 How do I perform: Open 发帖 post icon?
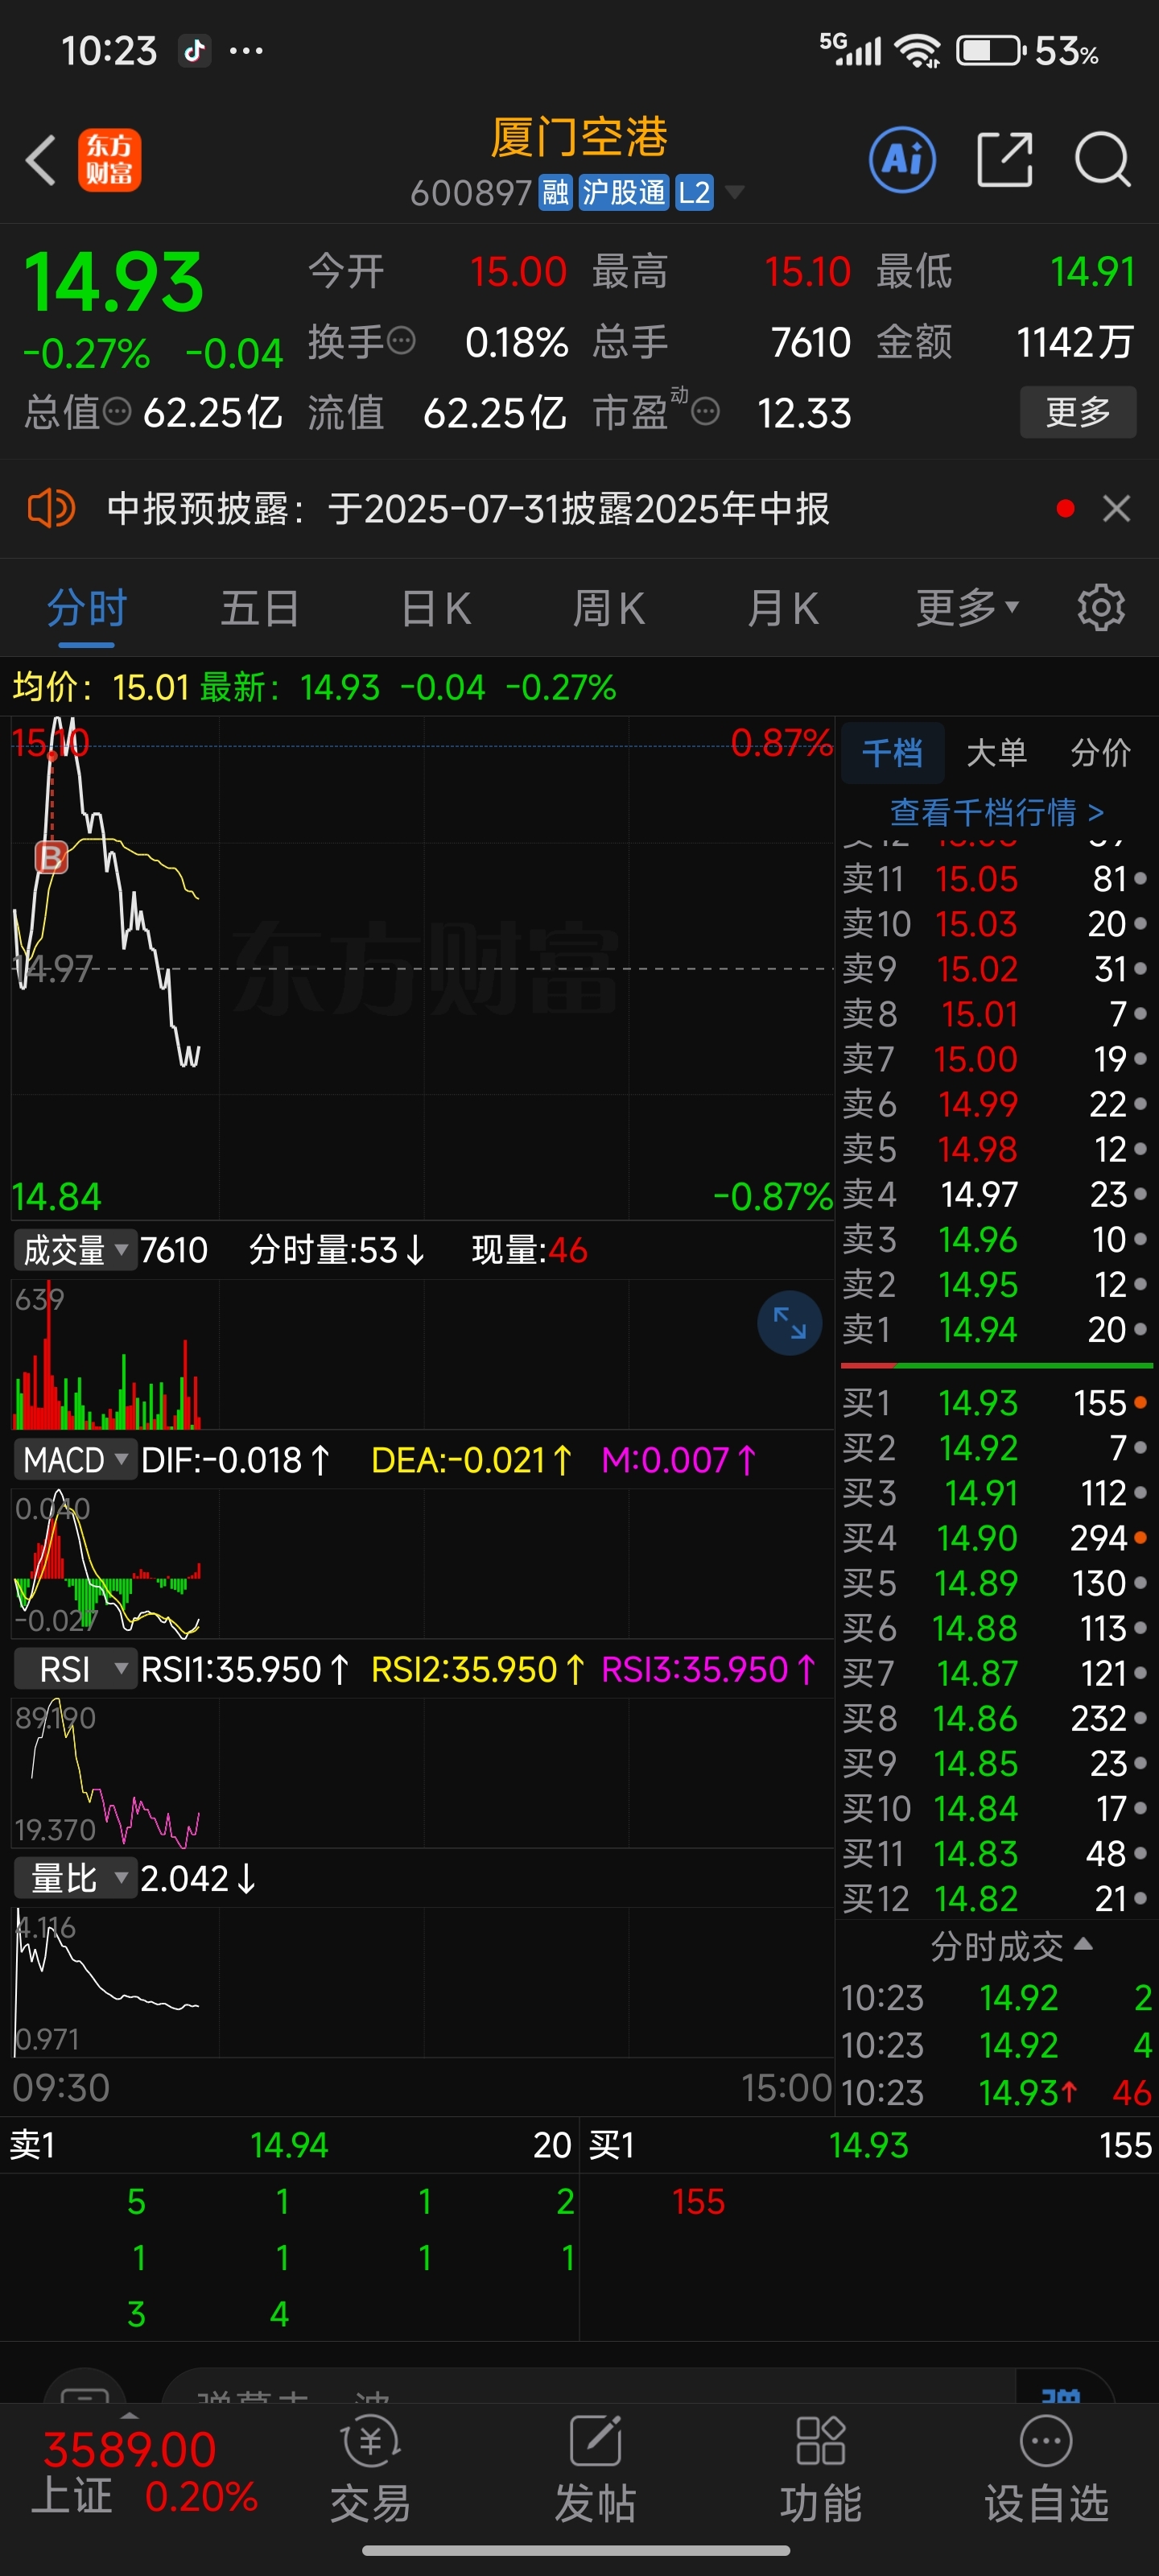[x=596, y=2468]
